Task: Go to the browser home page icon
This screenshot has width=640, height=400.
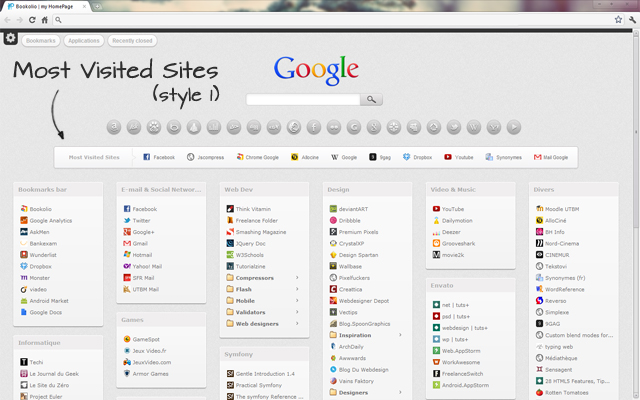Action: point(44,20)
